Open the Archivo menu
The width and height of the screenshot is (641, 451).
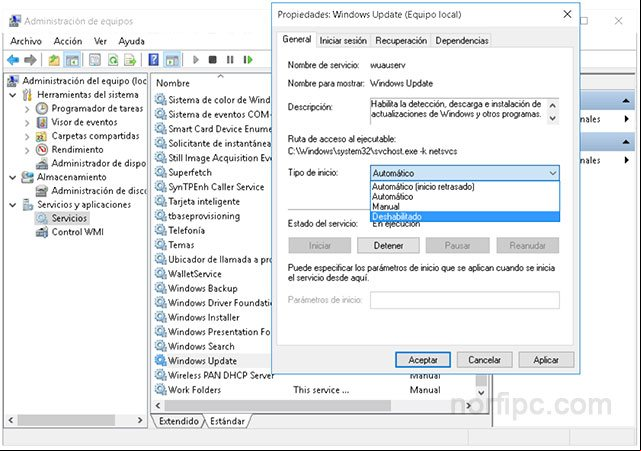coord(26,41)
